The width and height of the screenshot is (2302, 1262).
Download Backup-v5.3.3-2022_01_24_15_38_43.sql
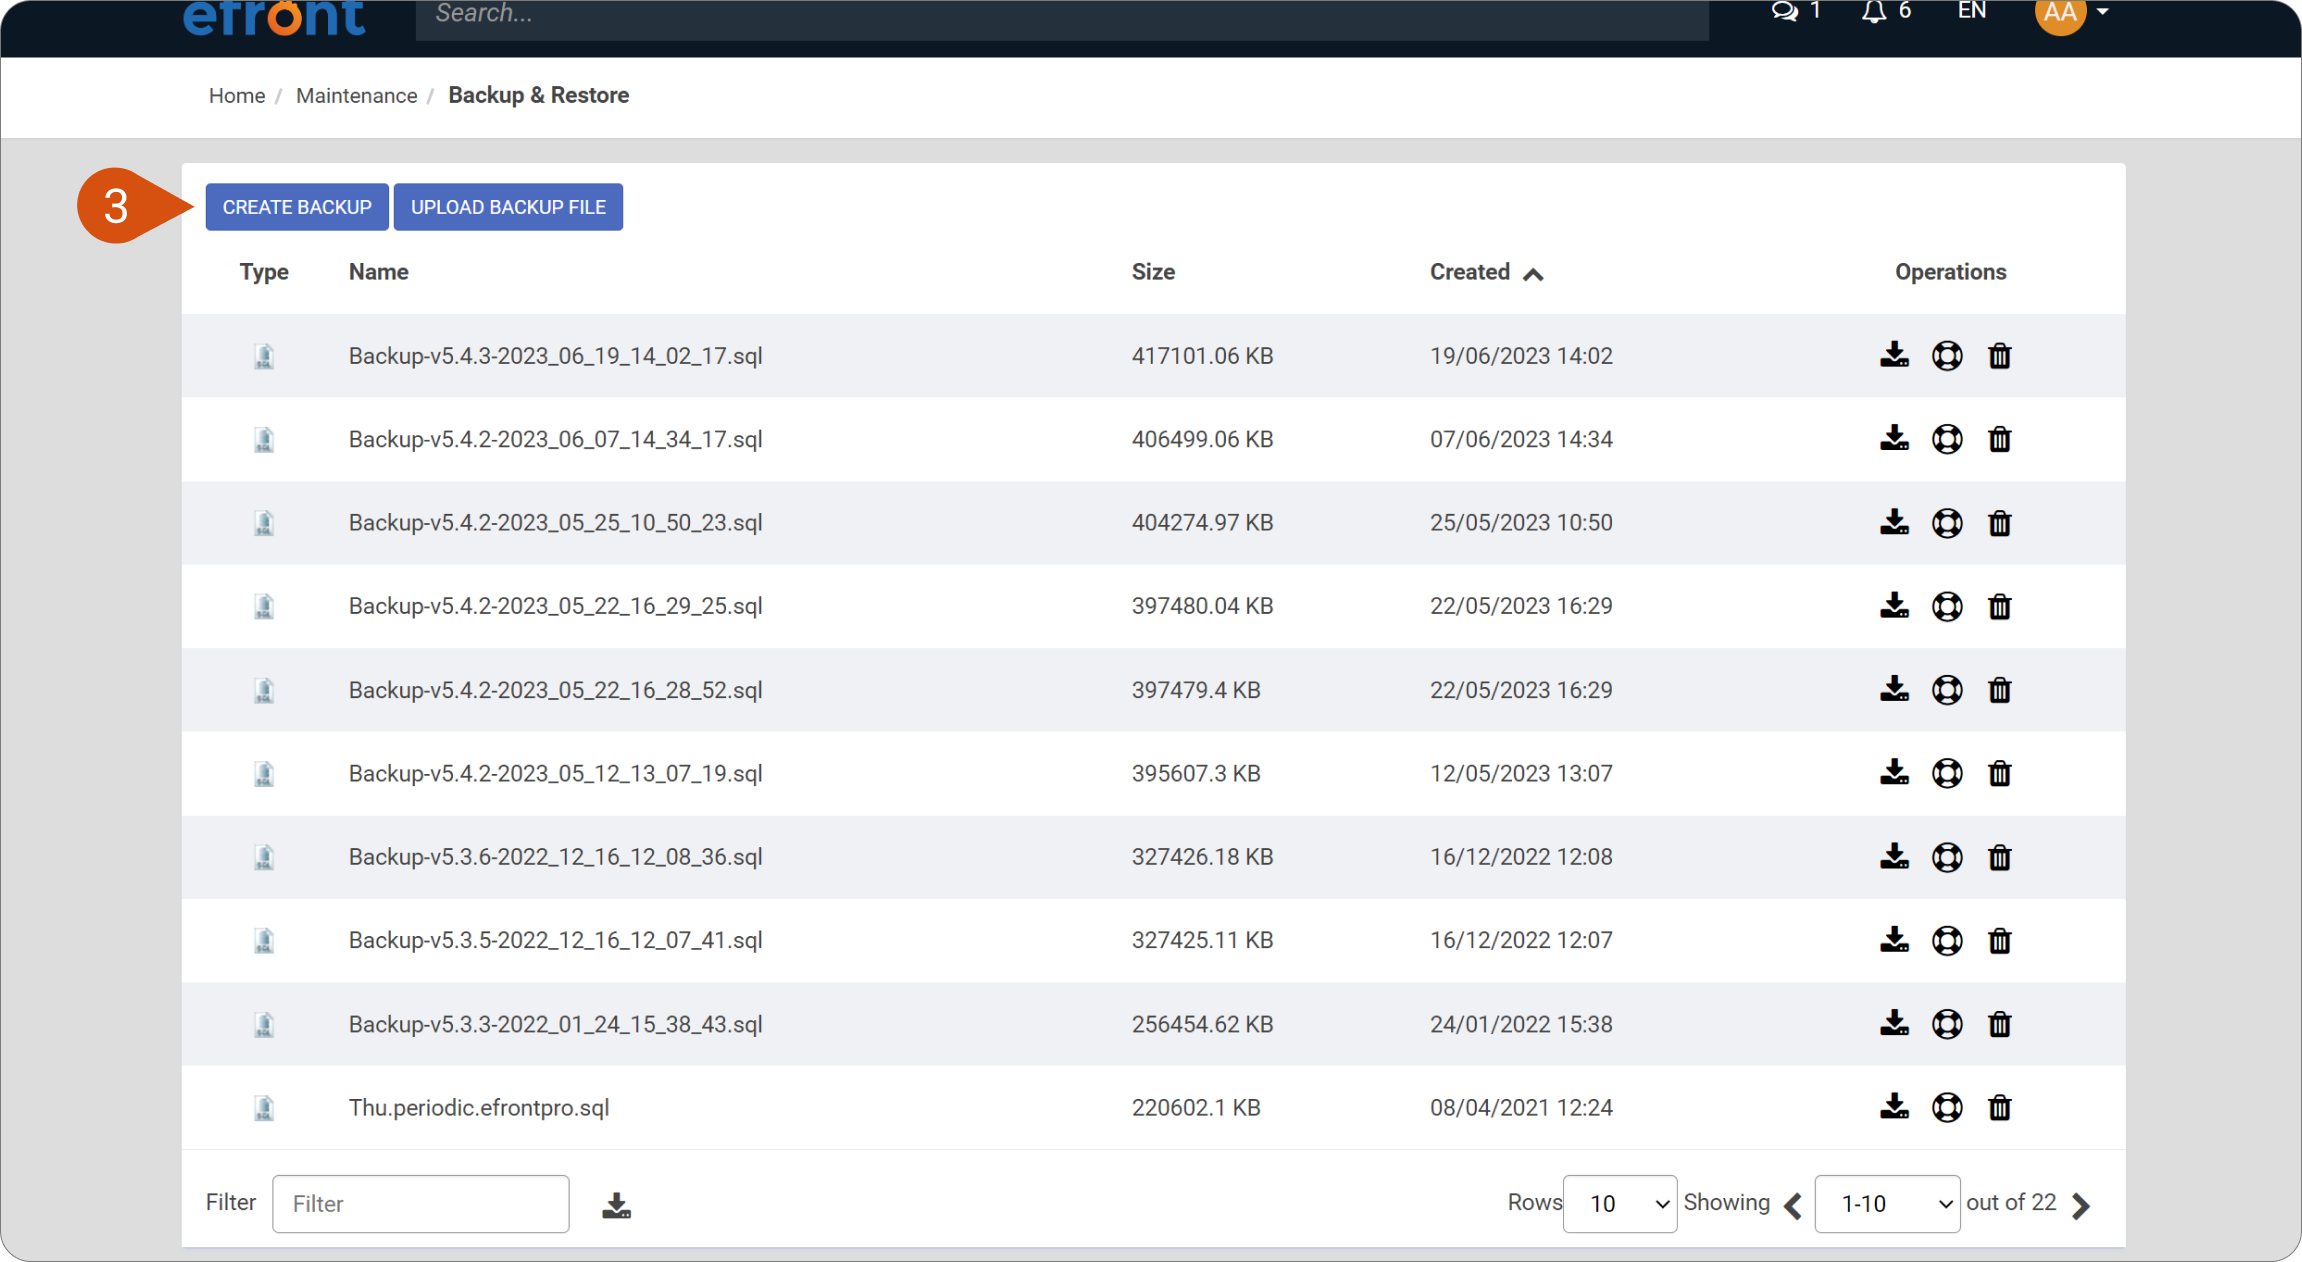tap(1894, 1024)
